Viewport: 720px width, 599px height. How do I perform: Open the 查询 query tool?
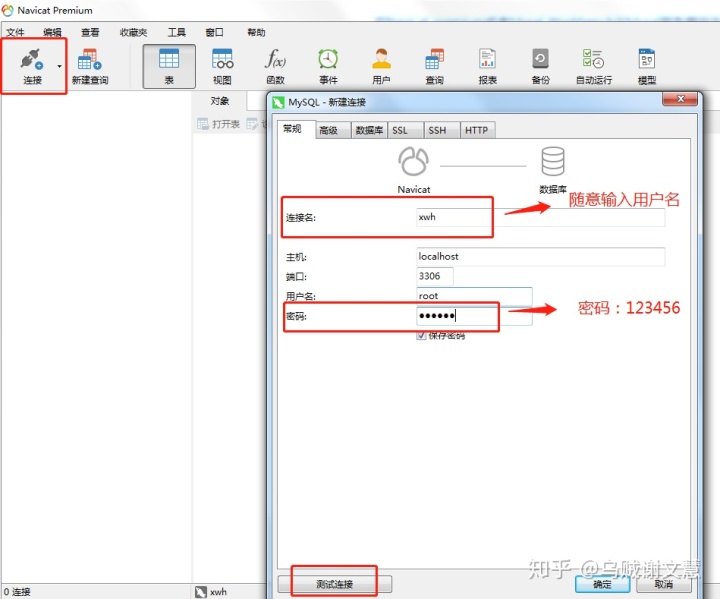[x=434, y=67]
